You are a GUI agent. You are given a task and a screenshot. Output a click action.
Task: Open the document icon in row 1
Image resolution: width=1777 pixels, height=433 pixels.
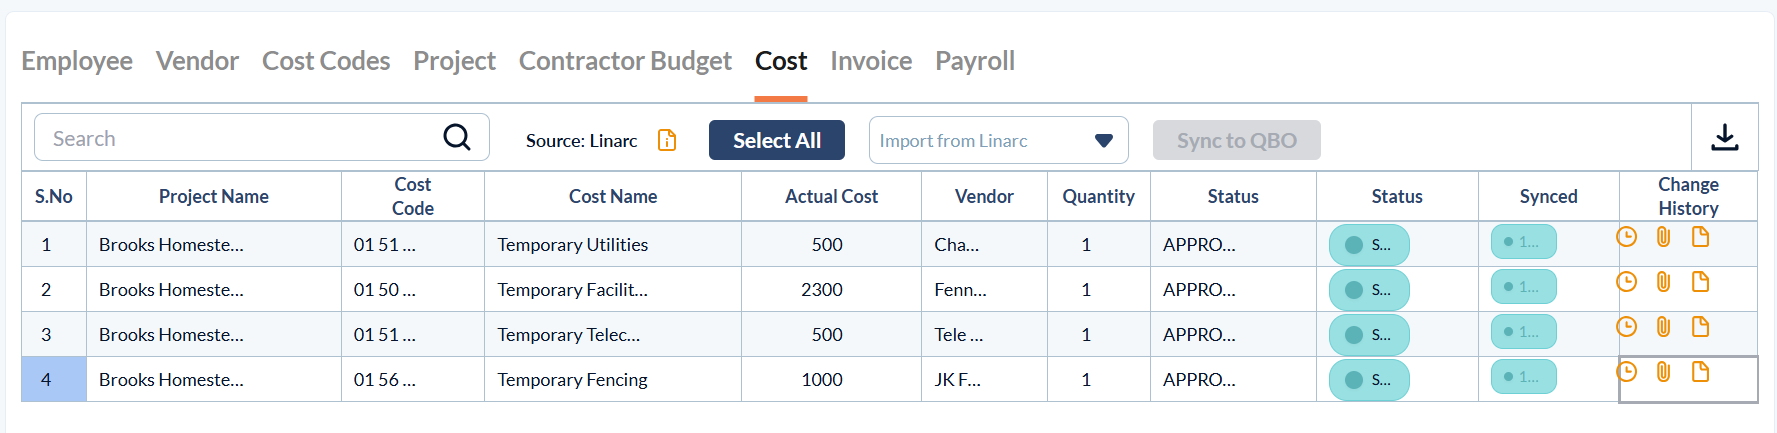coord(1700,237)
